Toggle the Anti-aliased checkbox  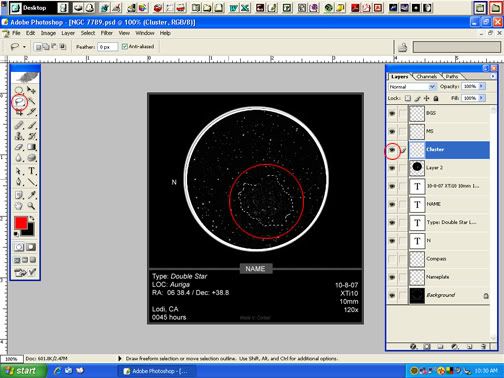(125, 46)
